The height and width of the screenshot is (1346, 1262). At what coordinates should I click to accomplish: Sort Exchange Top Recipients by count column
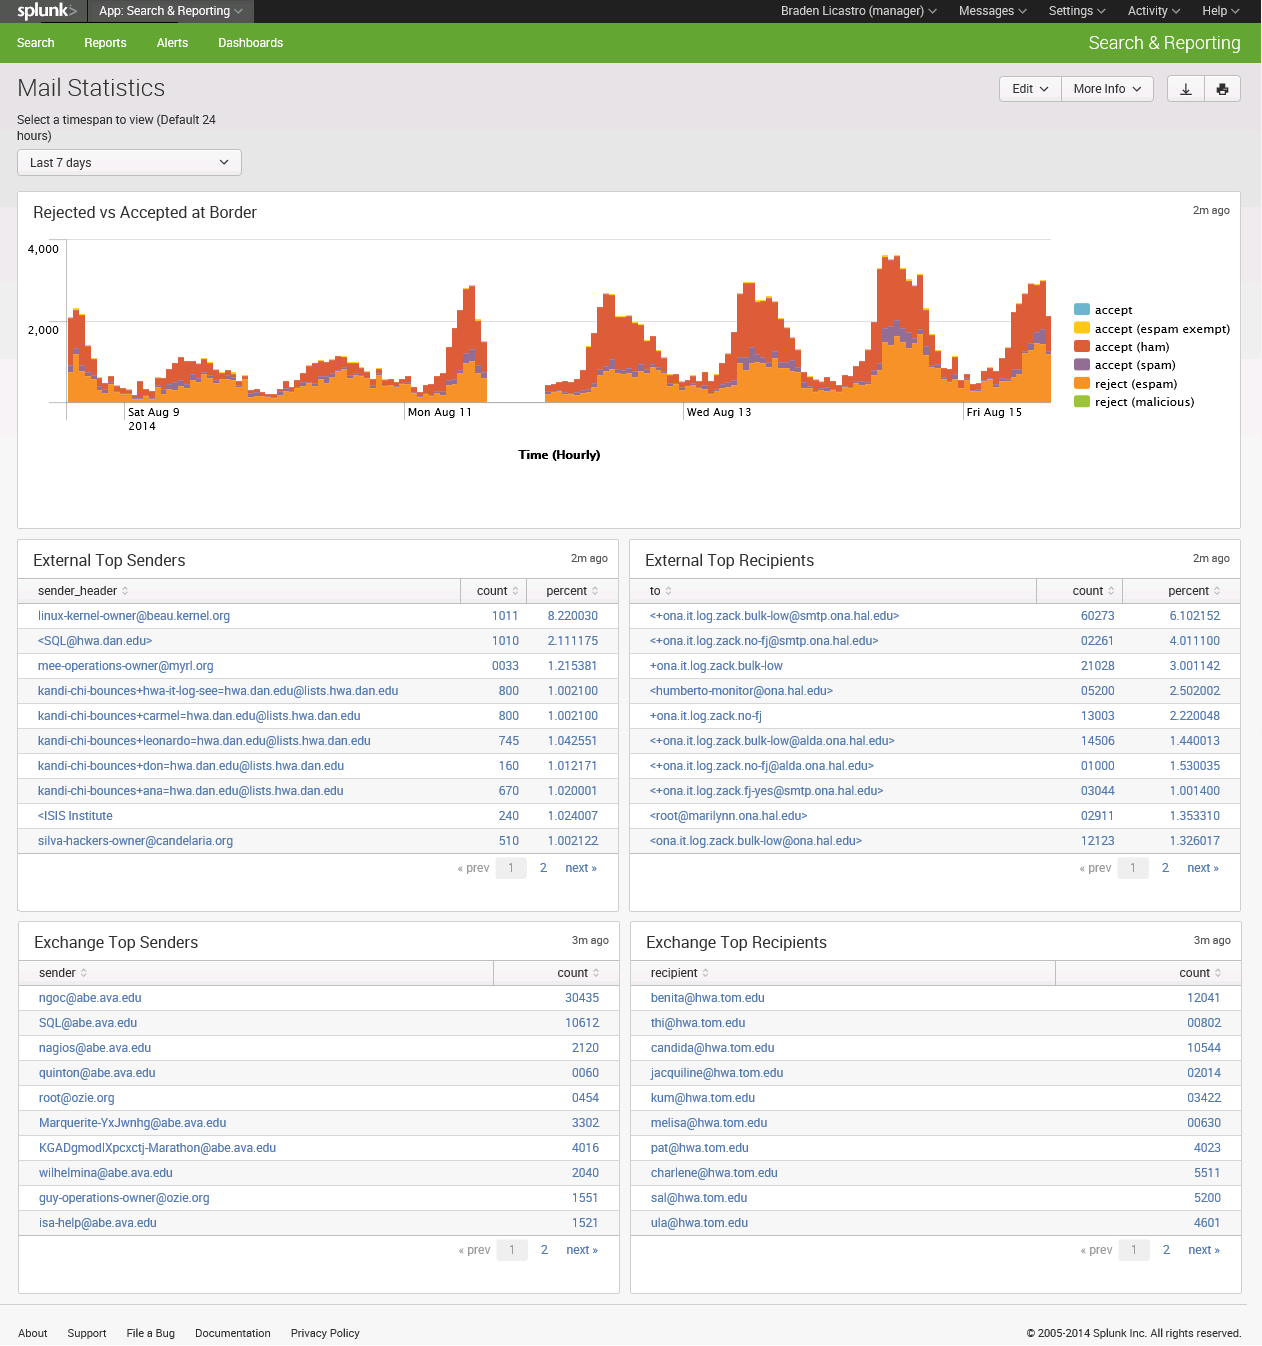point(1200,973)
